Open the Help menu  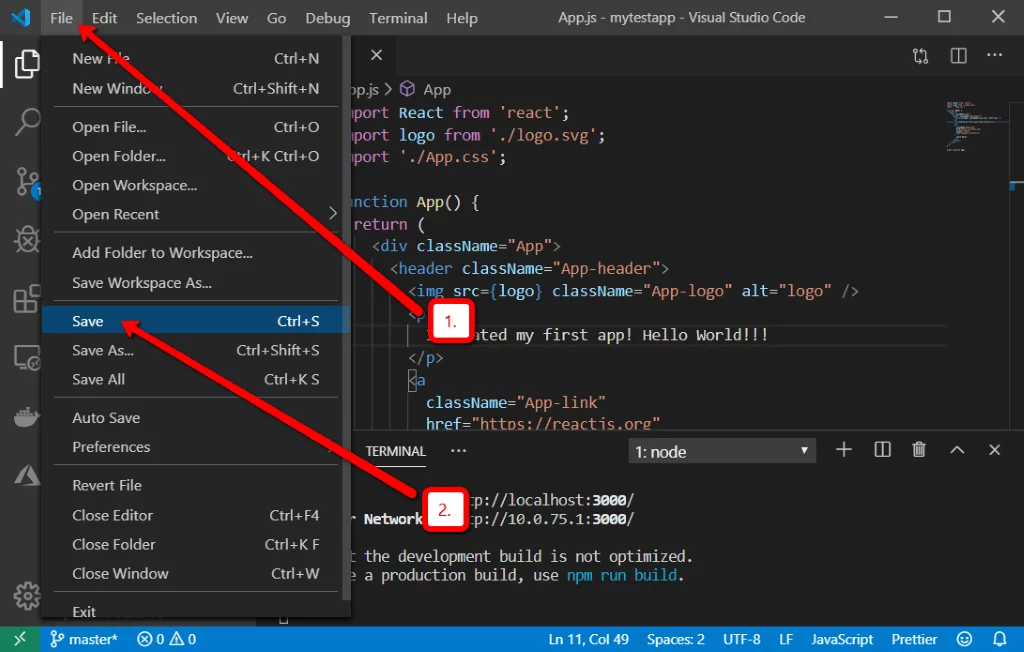click(x=462, y=18)
